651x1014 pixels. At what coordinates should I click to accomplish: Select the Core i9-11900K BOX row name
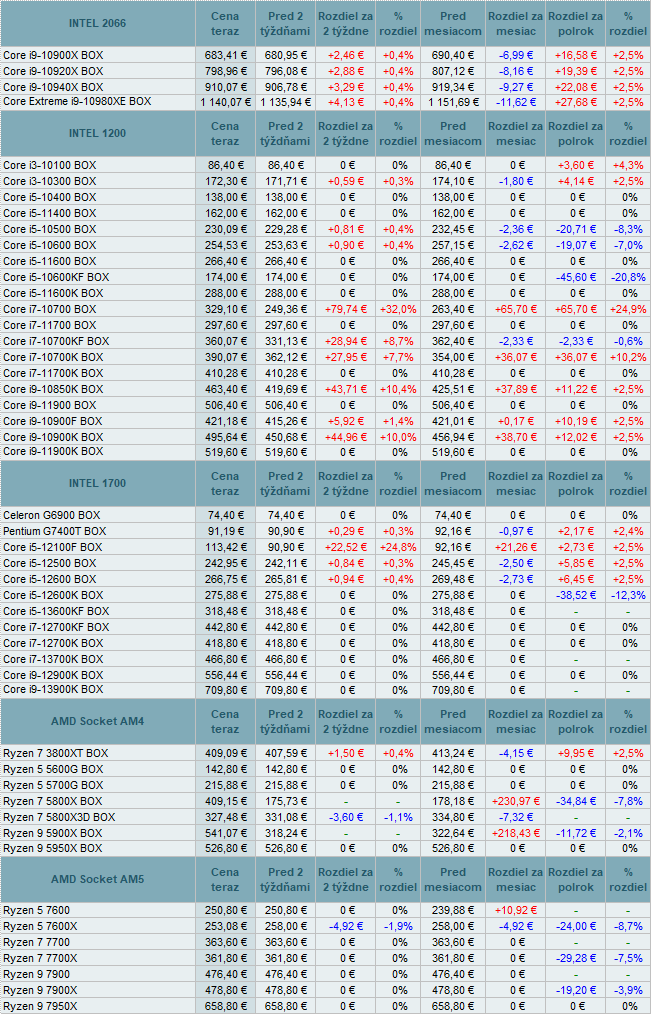(53, 451)
